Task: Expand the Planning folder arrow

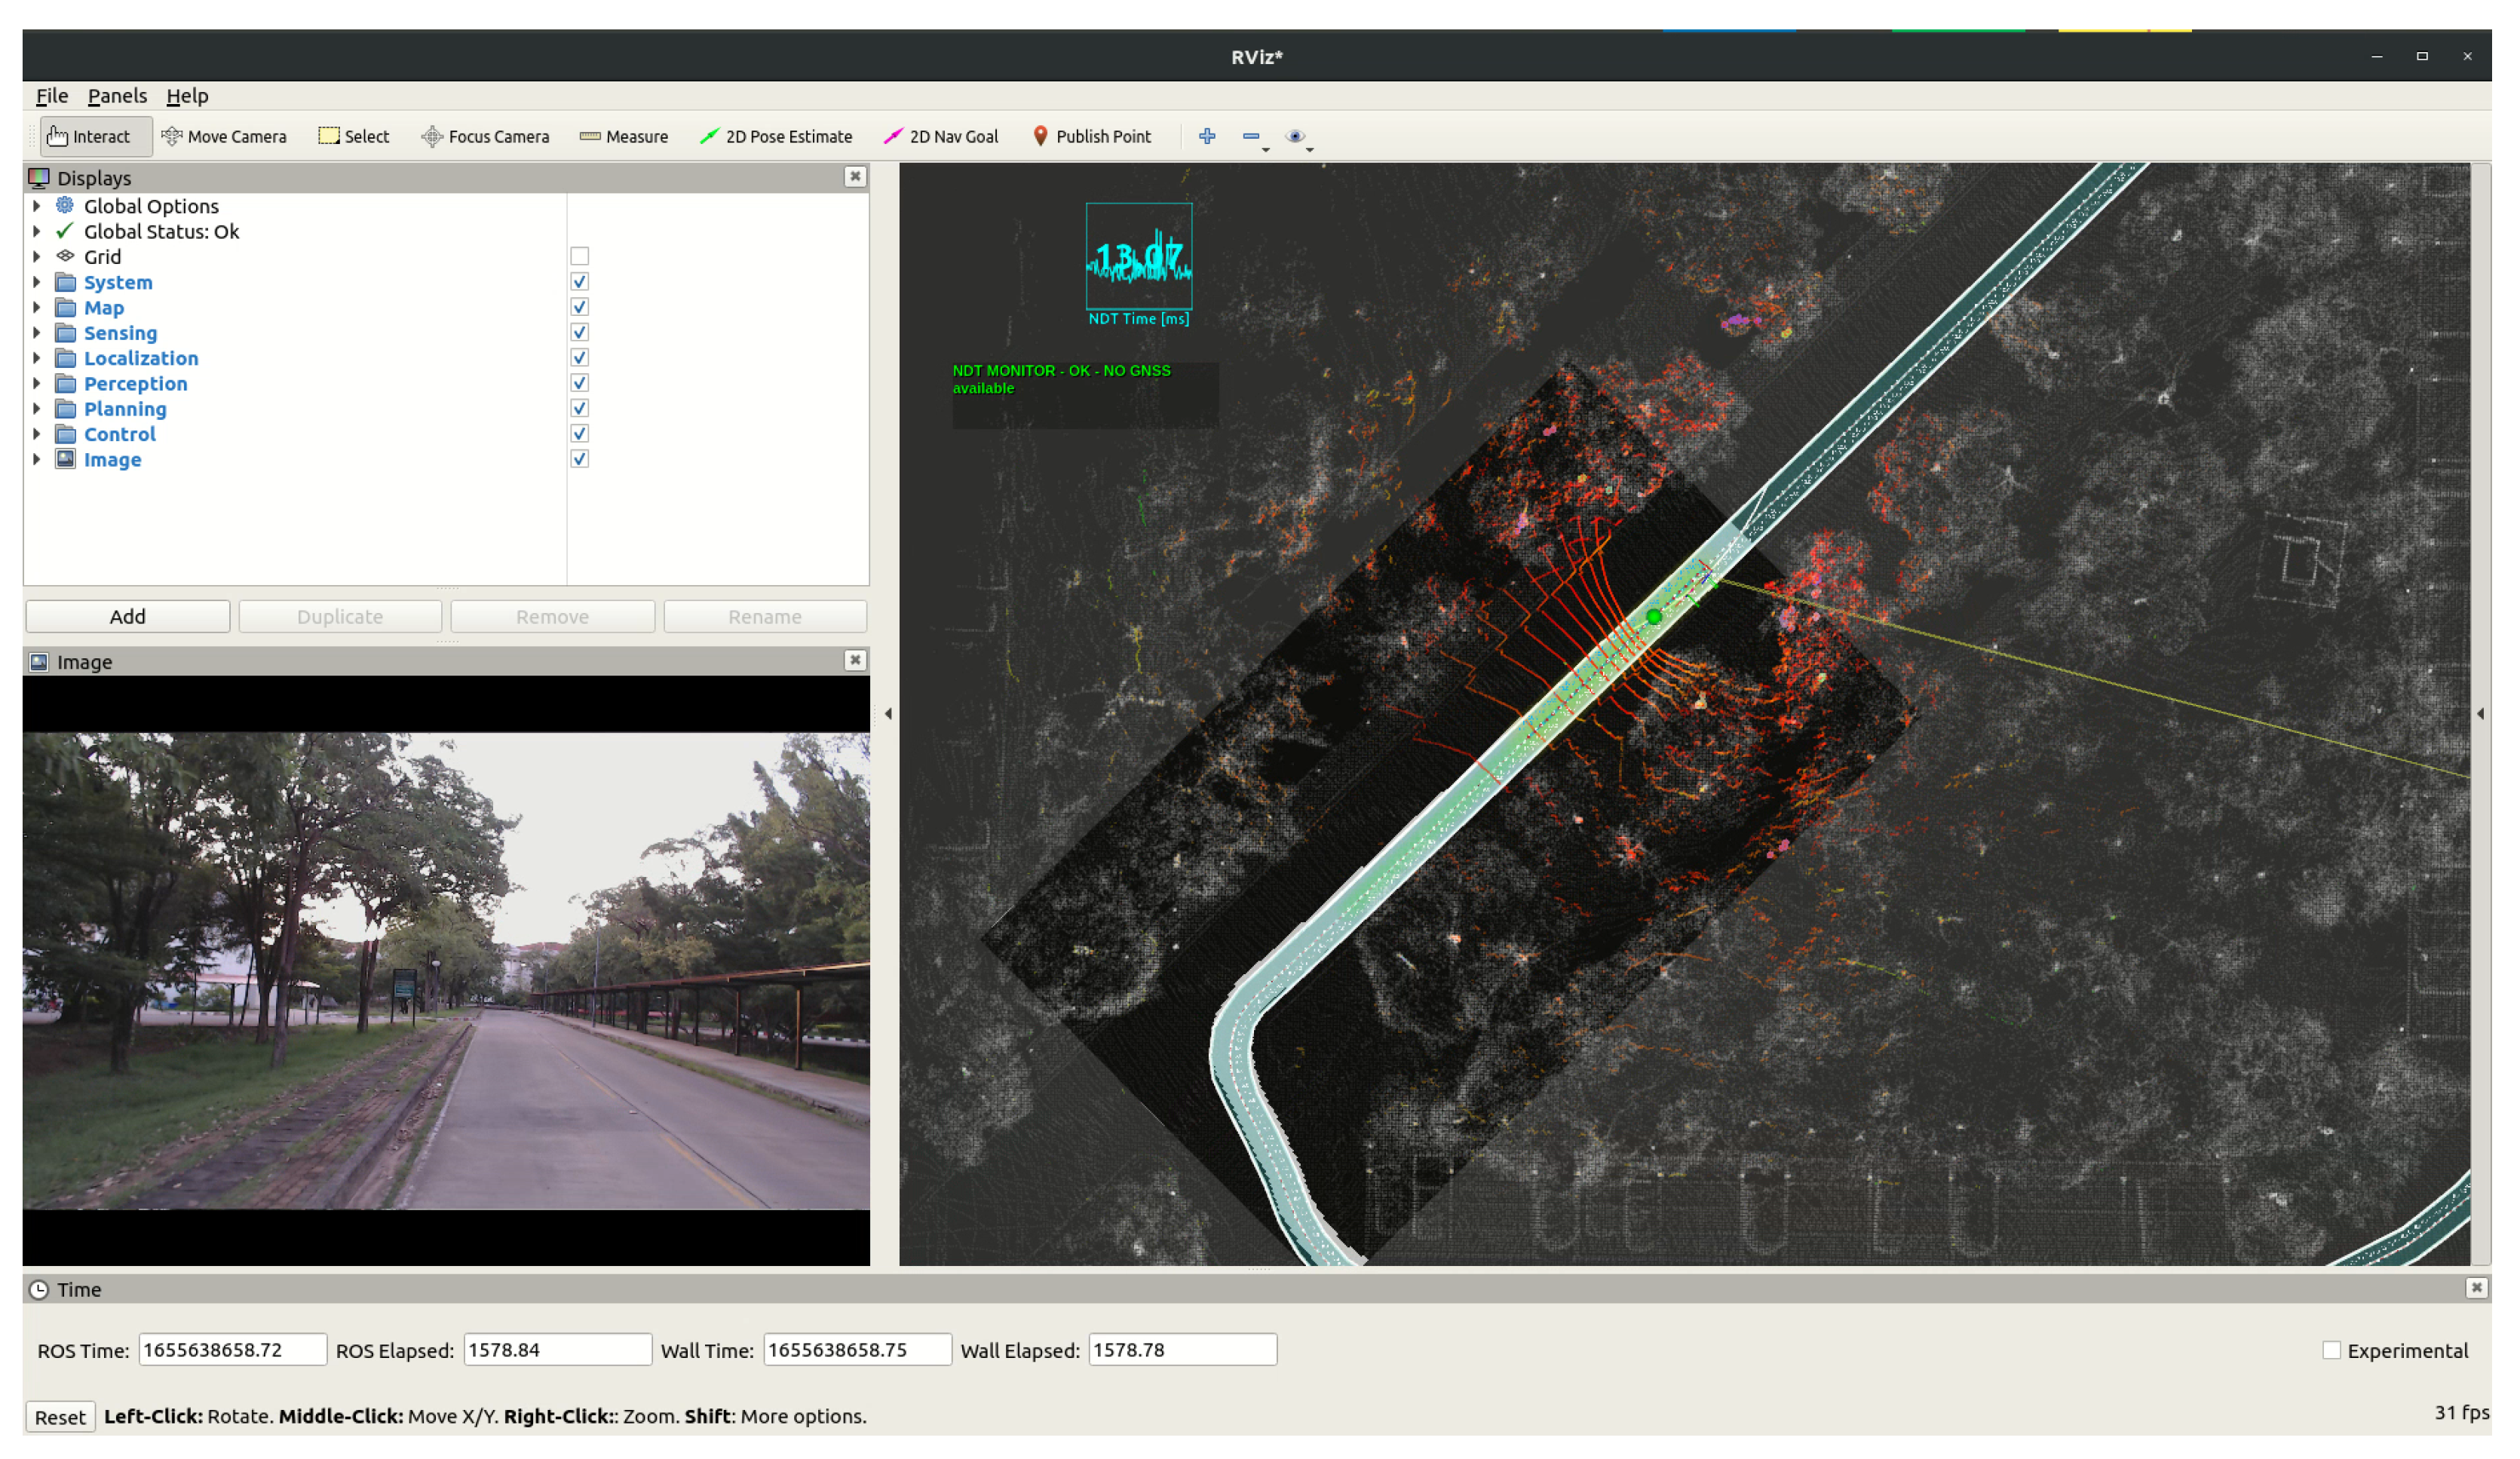Action: coord(37,409)
